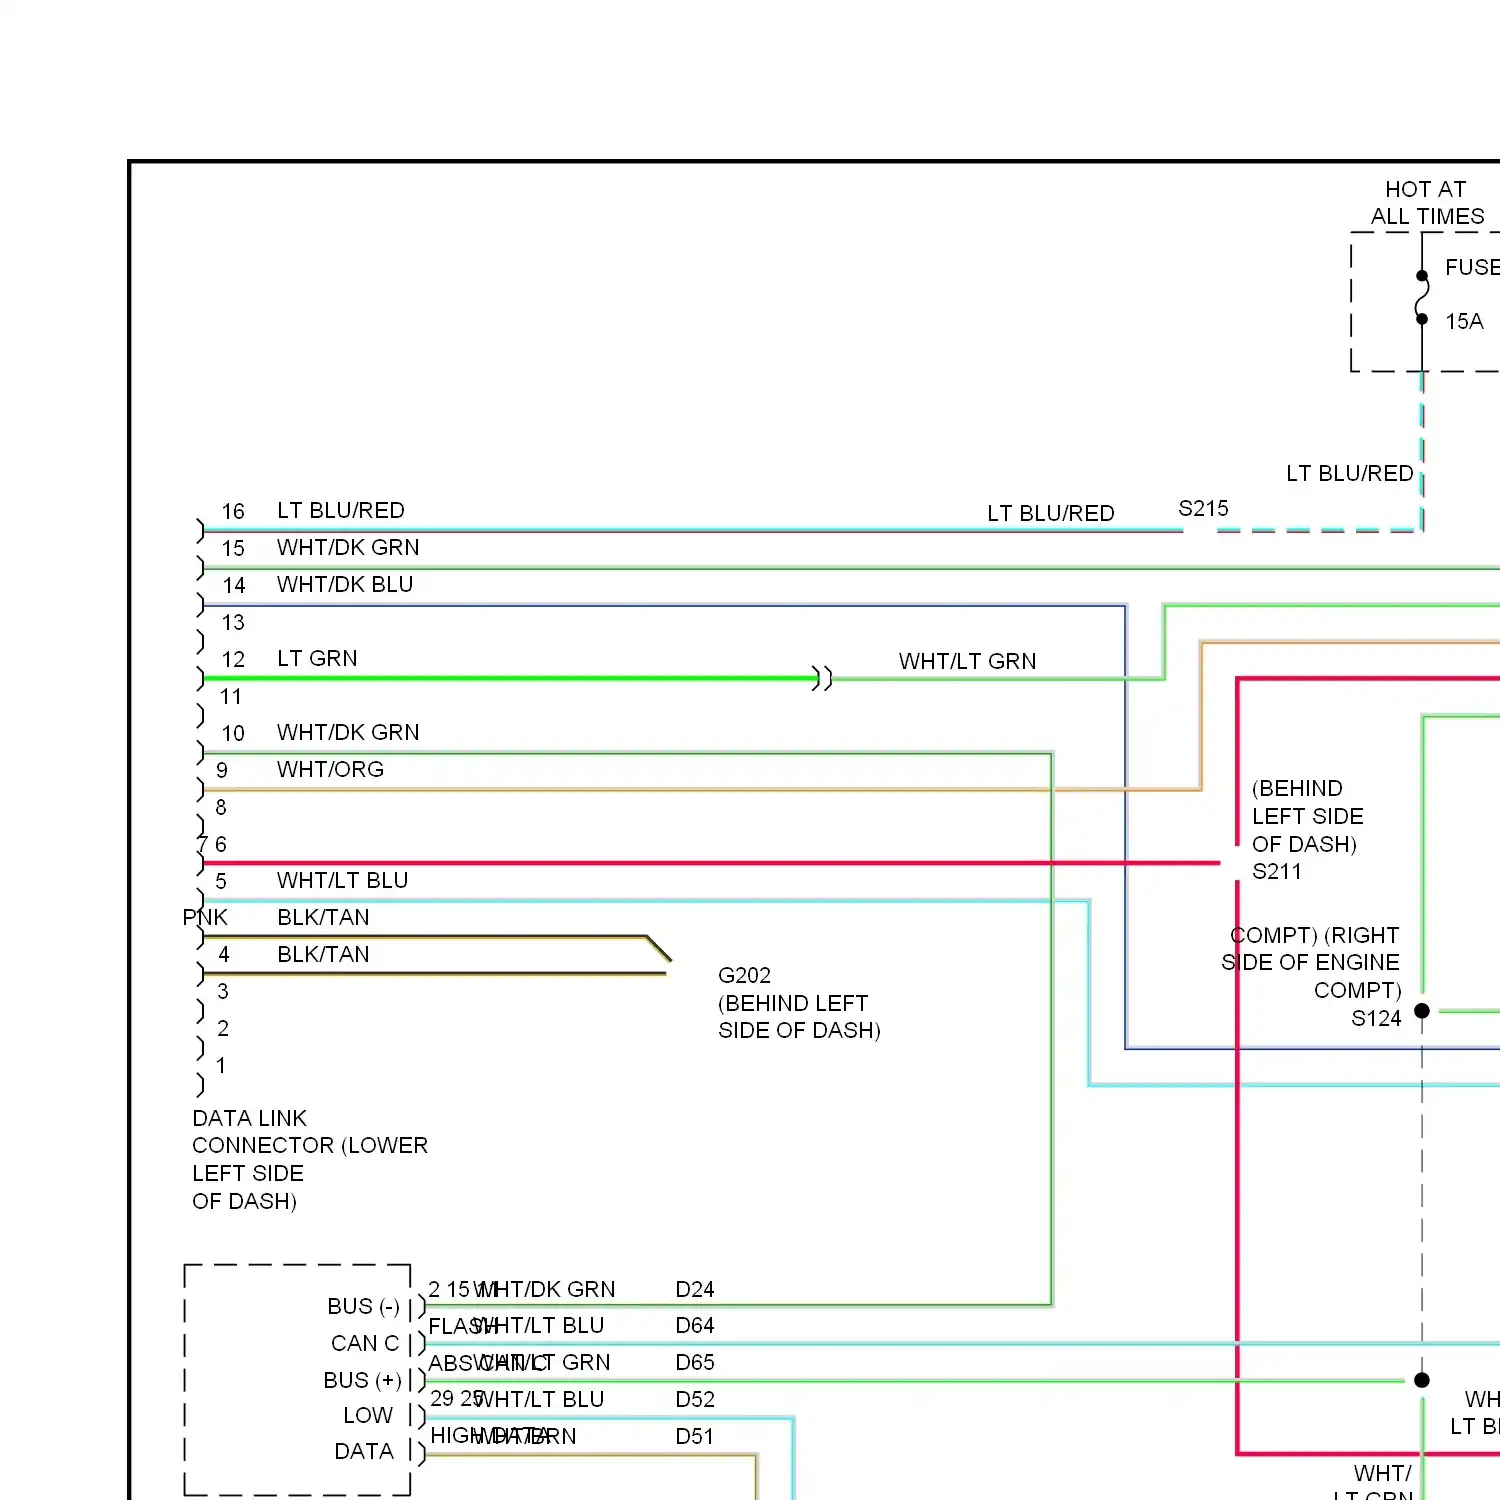Select circuit code 'D65'
Screen dimensions: 1500x1500
pyautogui.click(x=695, y=1362)
